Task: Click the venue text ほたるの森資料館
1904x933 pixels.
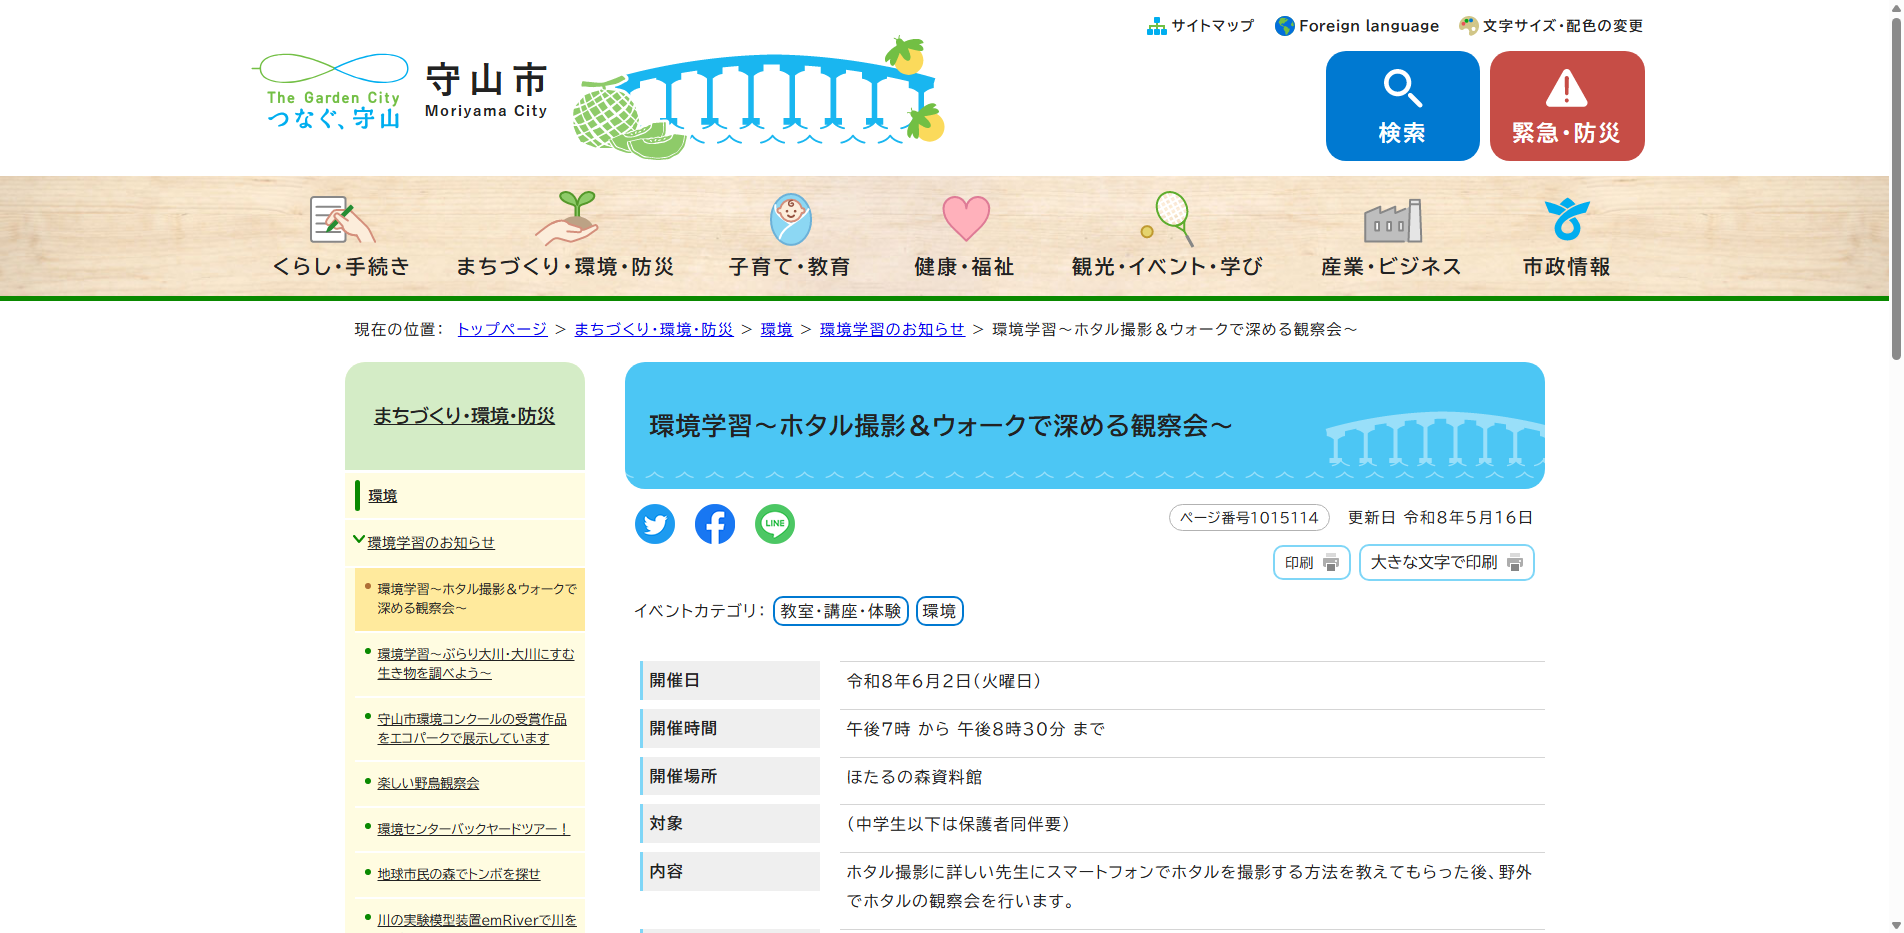Action: pyautogui.click(x=914, y=777)
